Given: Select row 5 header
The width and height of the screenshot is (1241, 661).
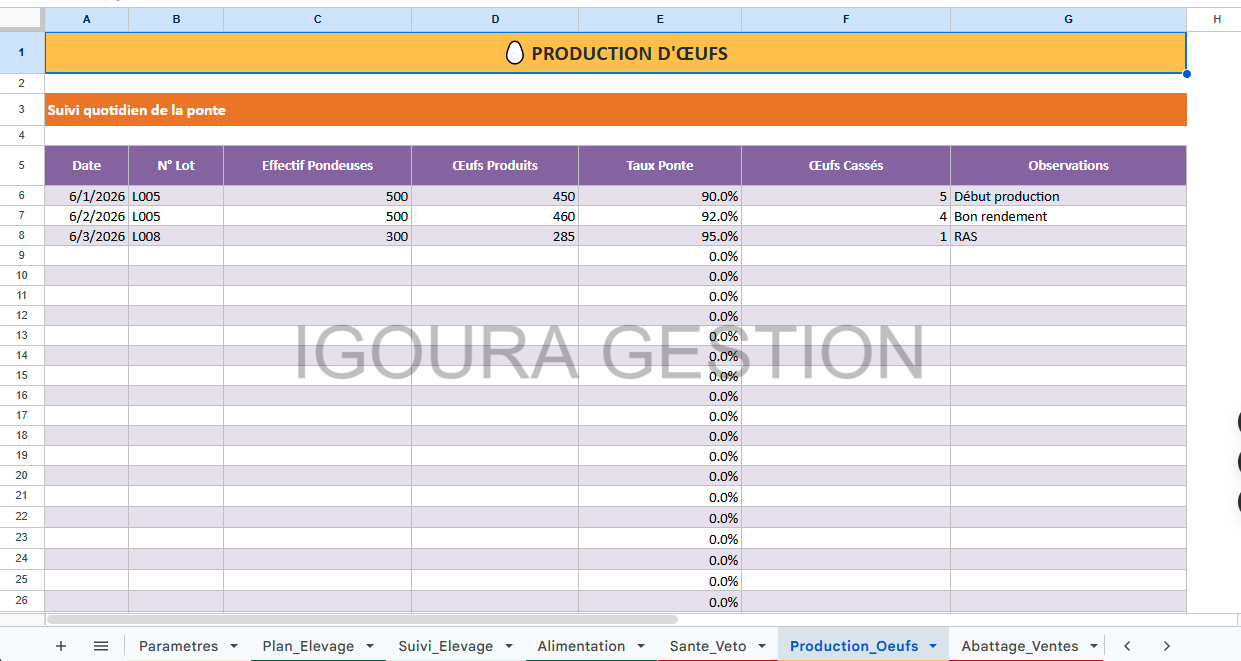Looking at the screenshot, I should pos(22,165).
